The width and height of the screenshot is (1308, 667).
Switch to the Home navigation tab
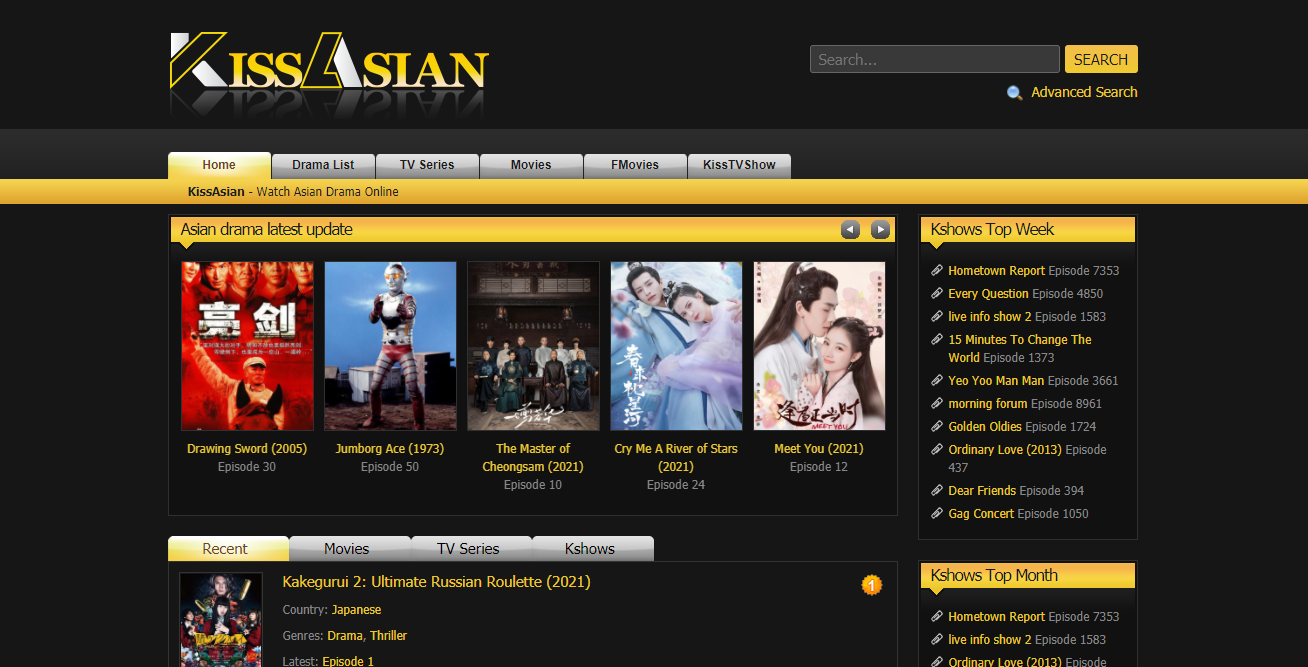(x=219, y=165)
